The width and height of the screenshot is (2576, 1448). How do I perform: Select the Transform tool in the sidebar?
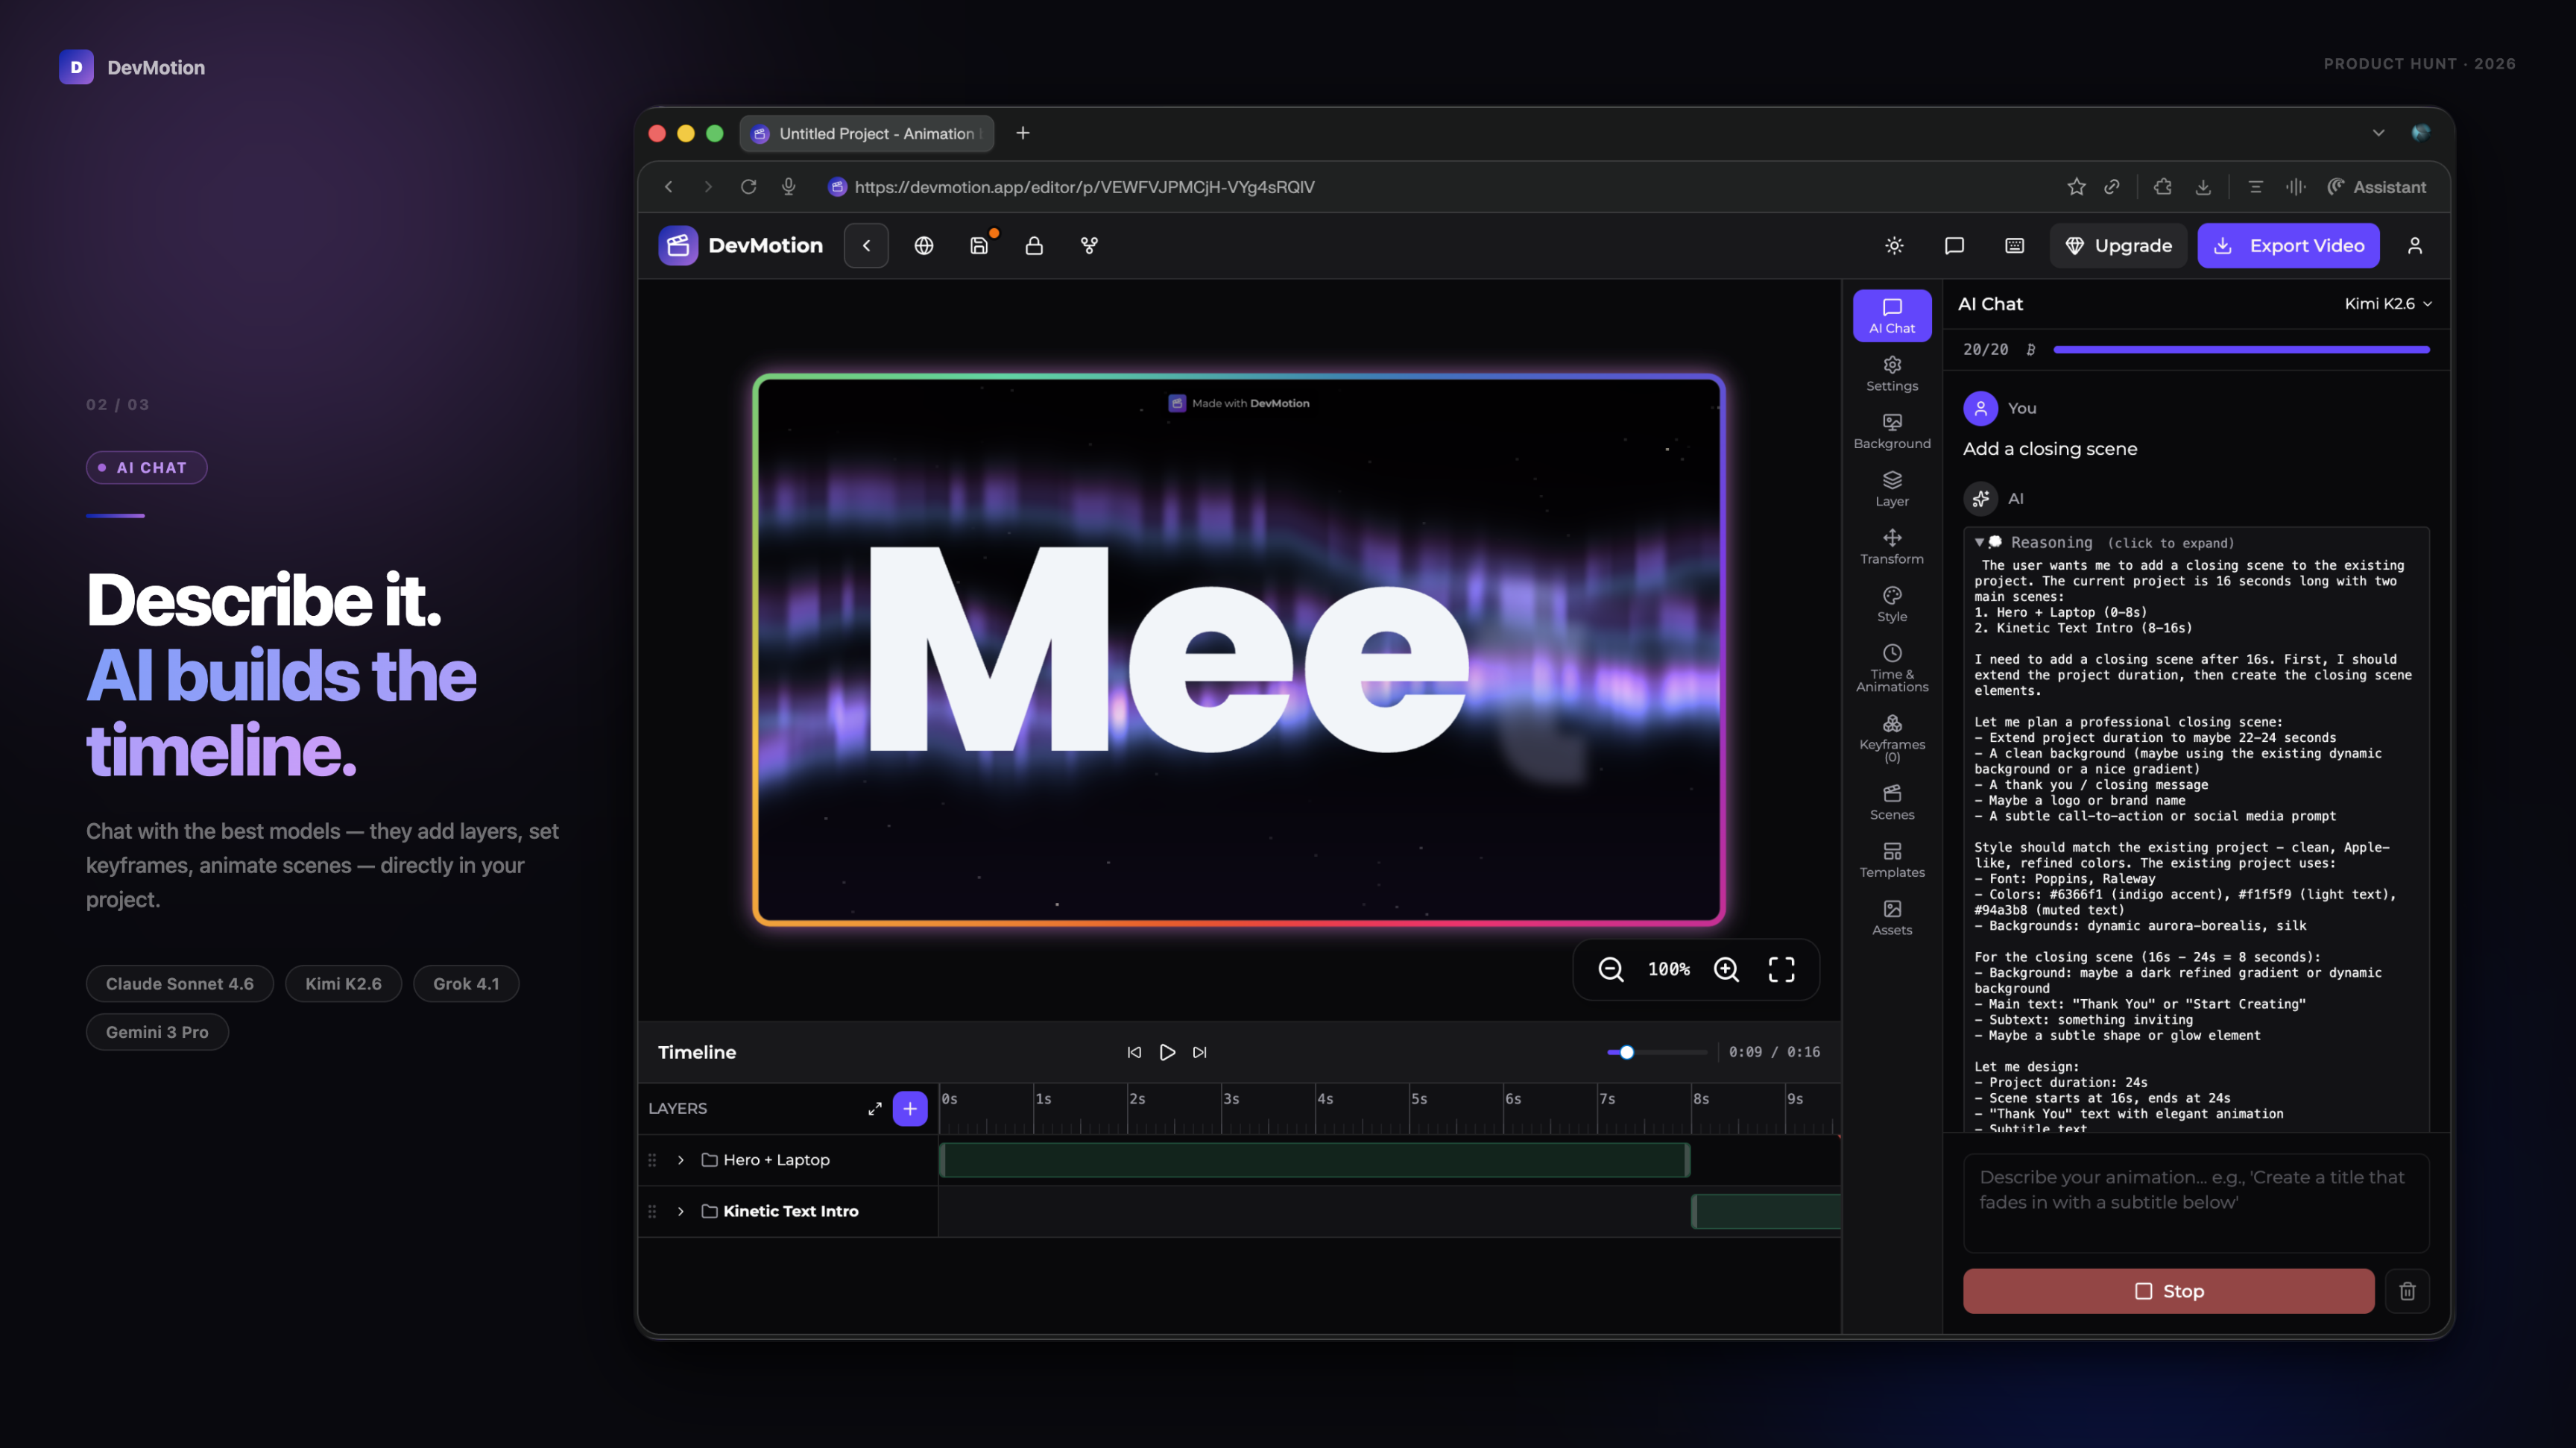click(x=1892, y=546)
